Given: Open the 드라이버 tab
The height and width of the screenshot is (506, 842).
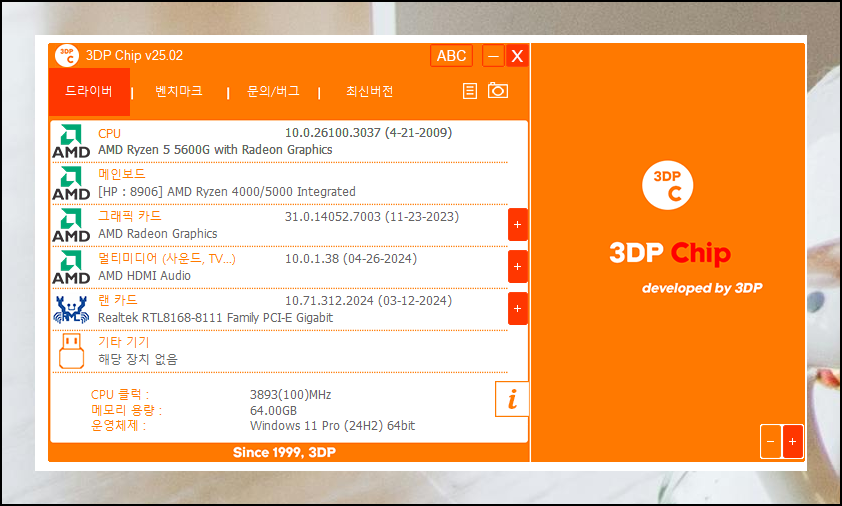Looking at the screenshot, I should point(89,91).
